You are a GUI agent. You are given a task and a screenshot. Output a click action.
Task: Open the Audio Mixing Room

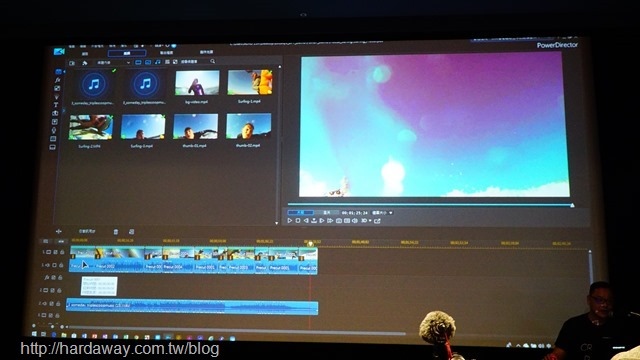coord(55,122)
